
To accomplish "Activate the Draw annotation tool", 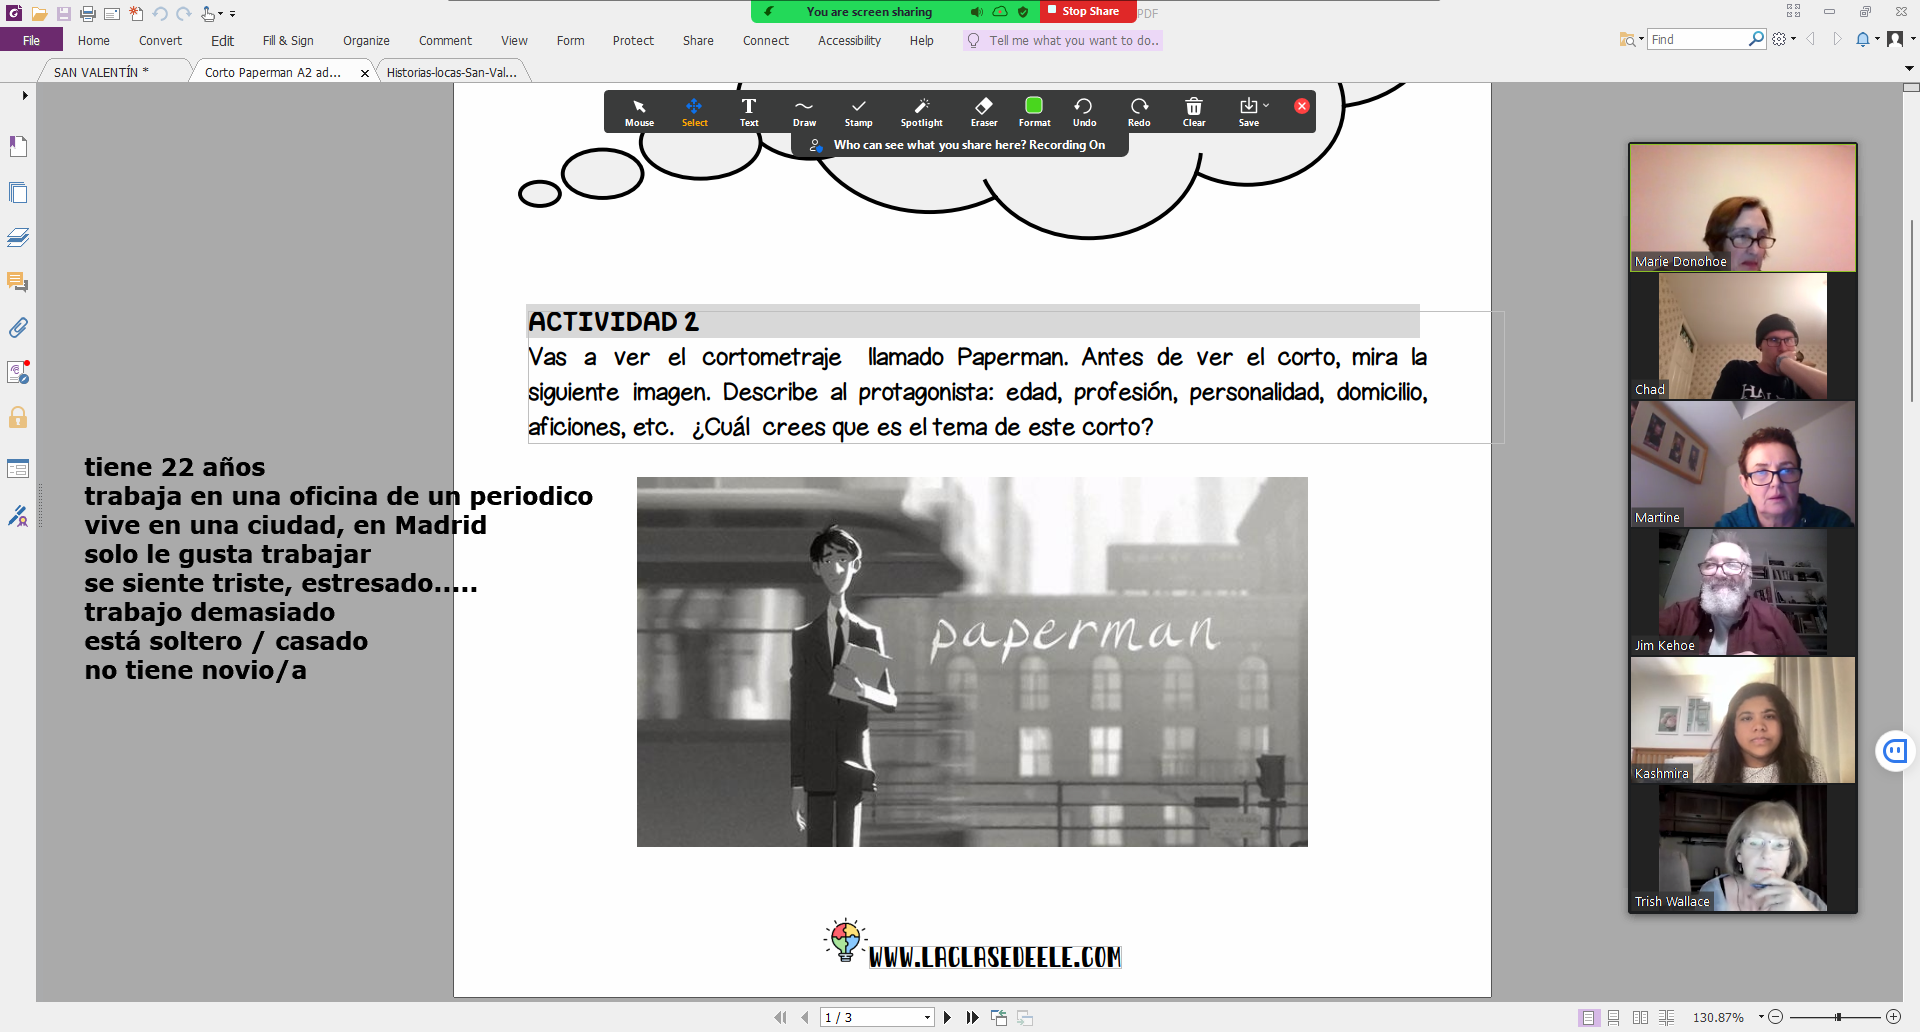I will click(804, 112).
